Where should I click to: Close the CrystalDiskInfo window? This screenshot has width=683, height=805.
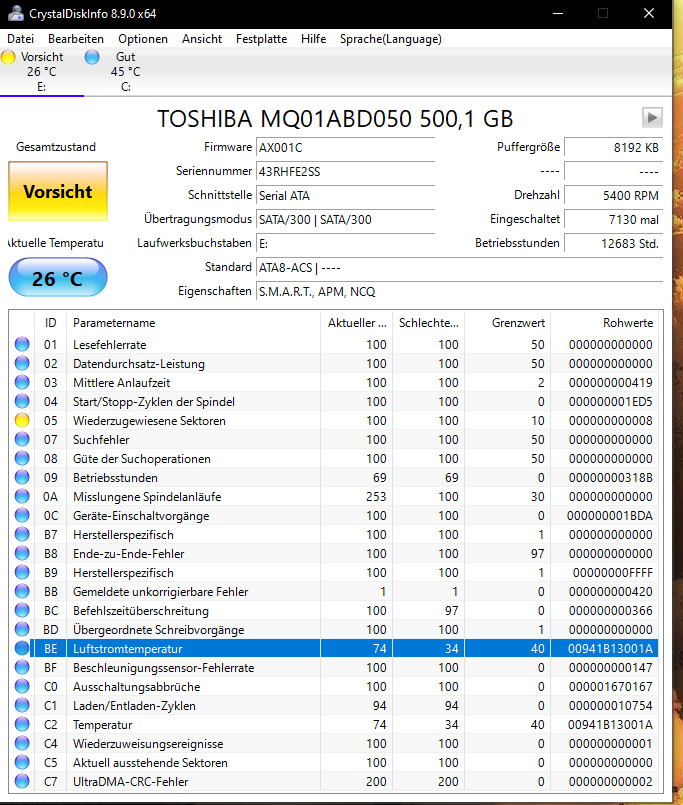pos(649,13)
